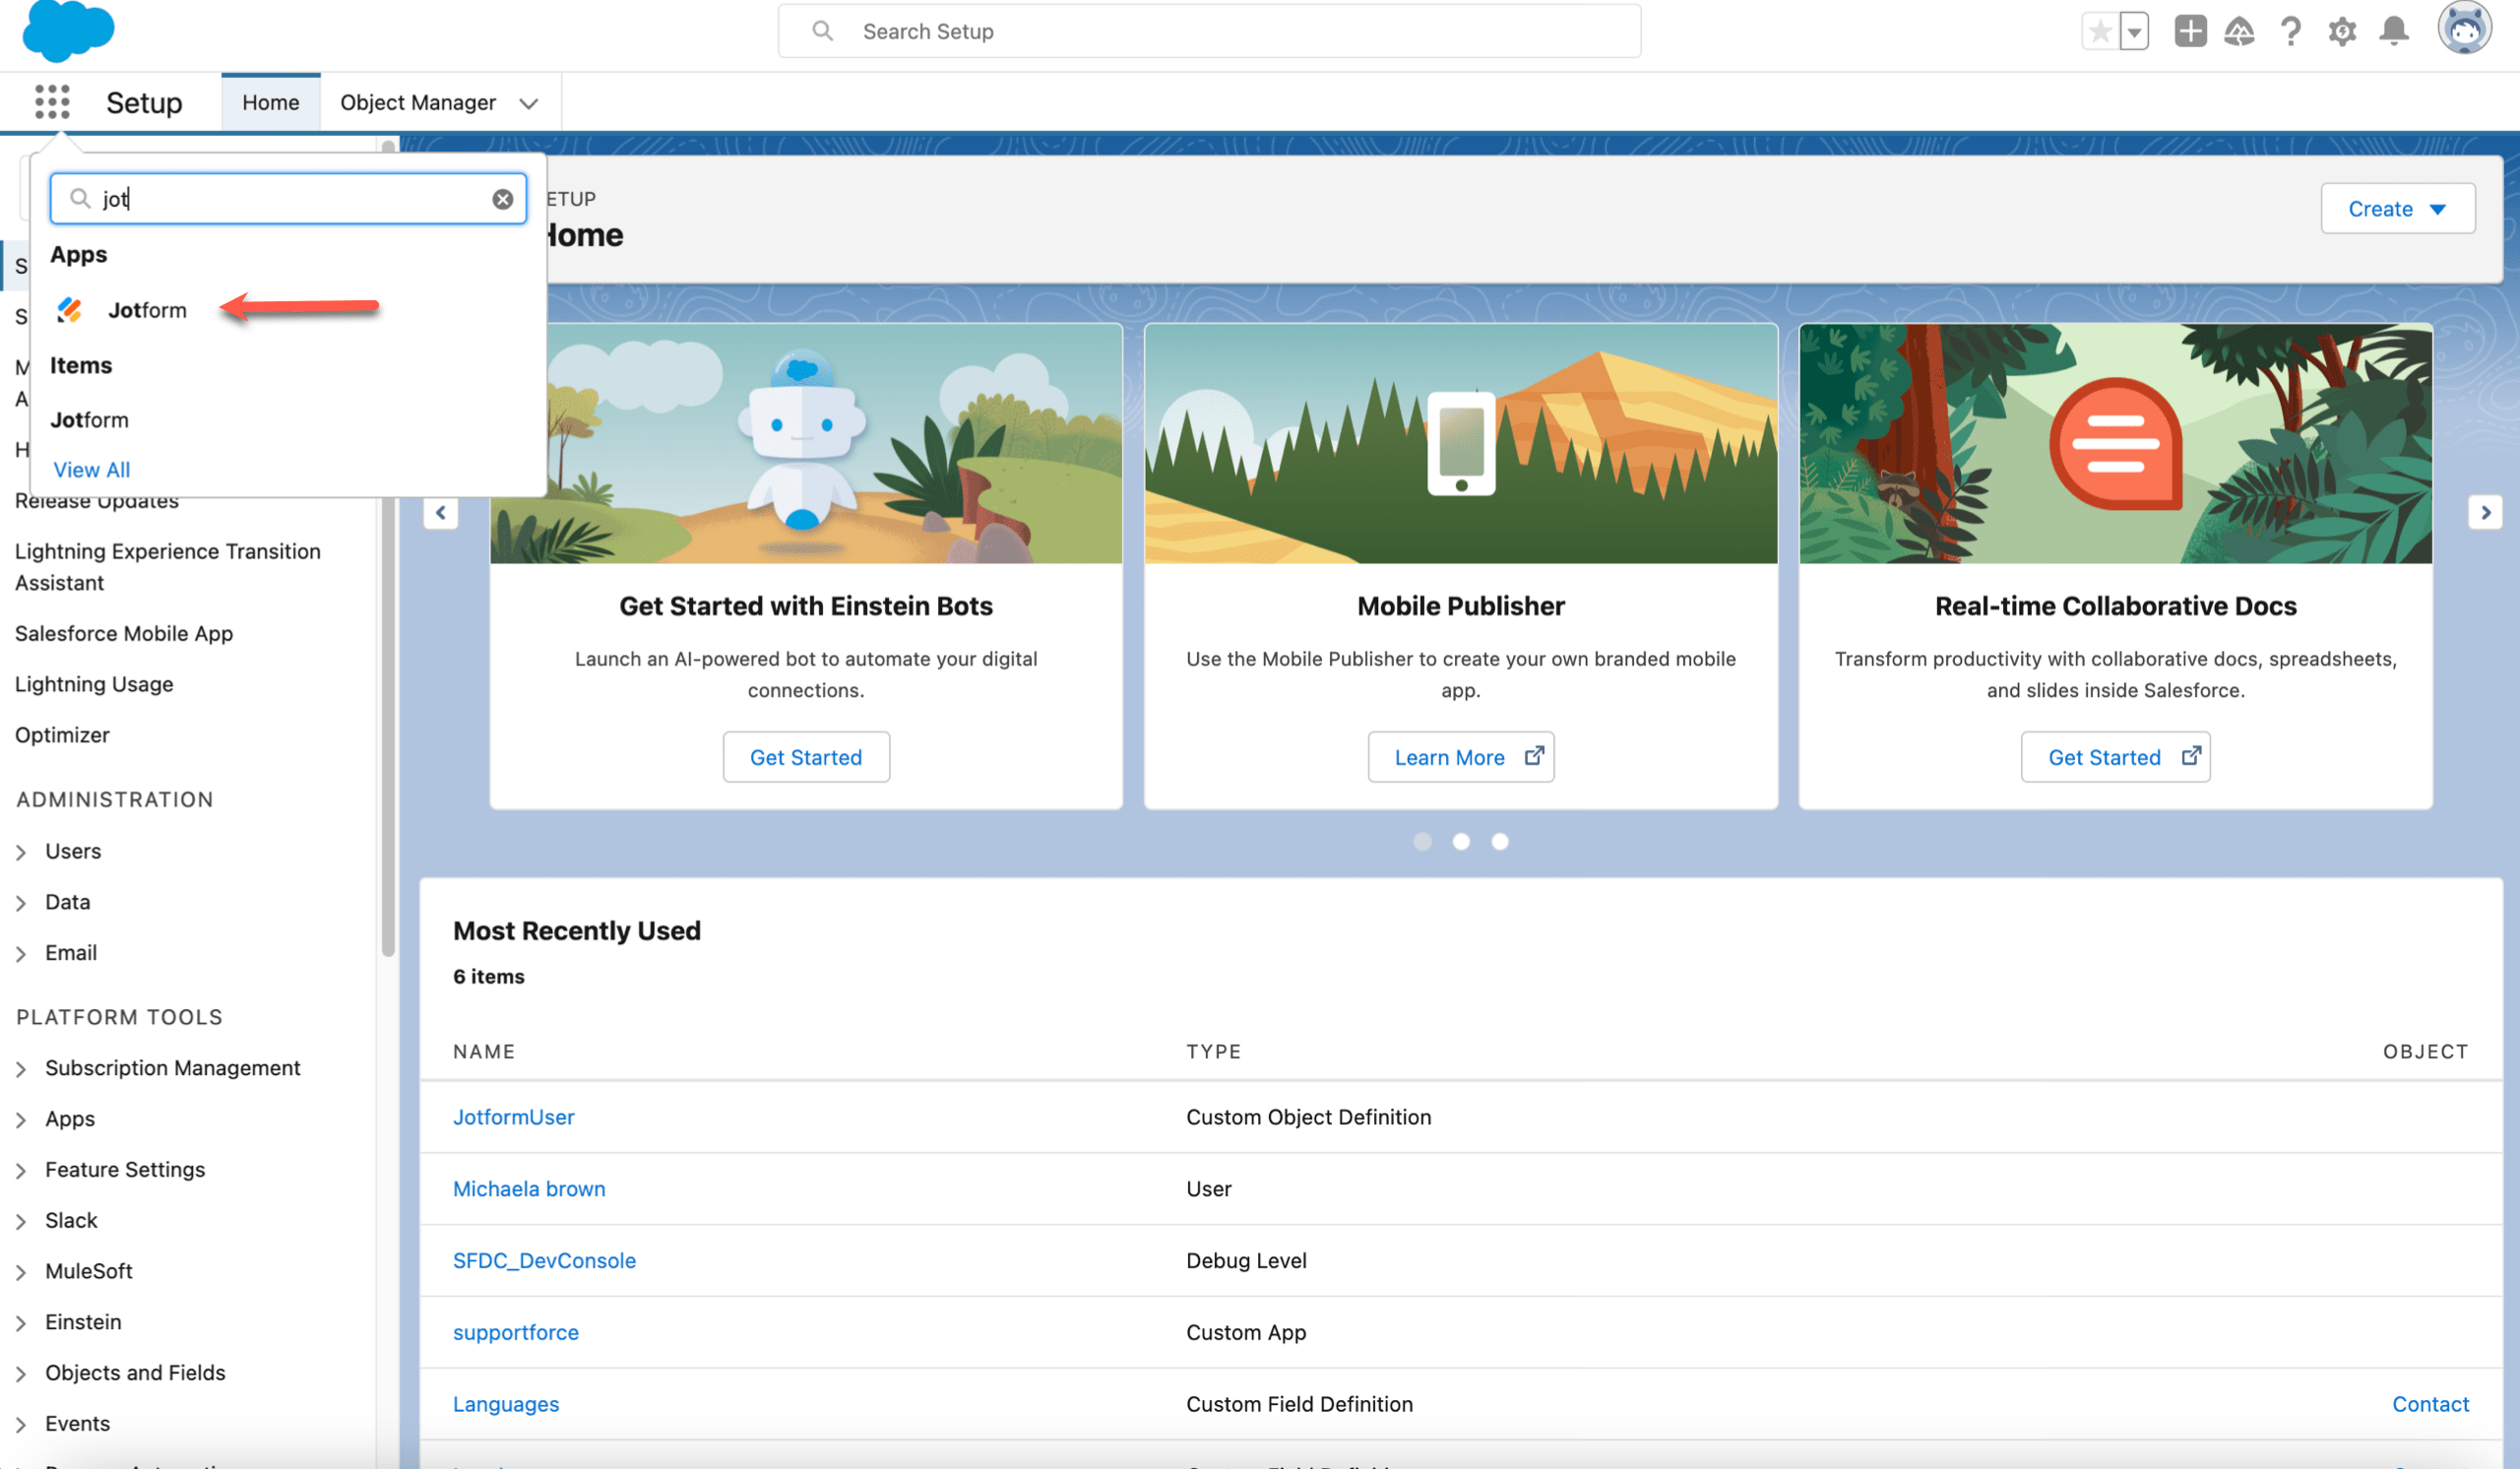This screenshot has height=1469, width=2520.
Task: Open the global actions plus icon
Action: [2189, 32]
